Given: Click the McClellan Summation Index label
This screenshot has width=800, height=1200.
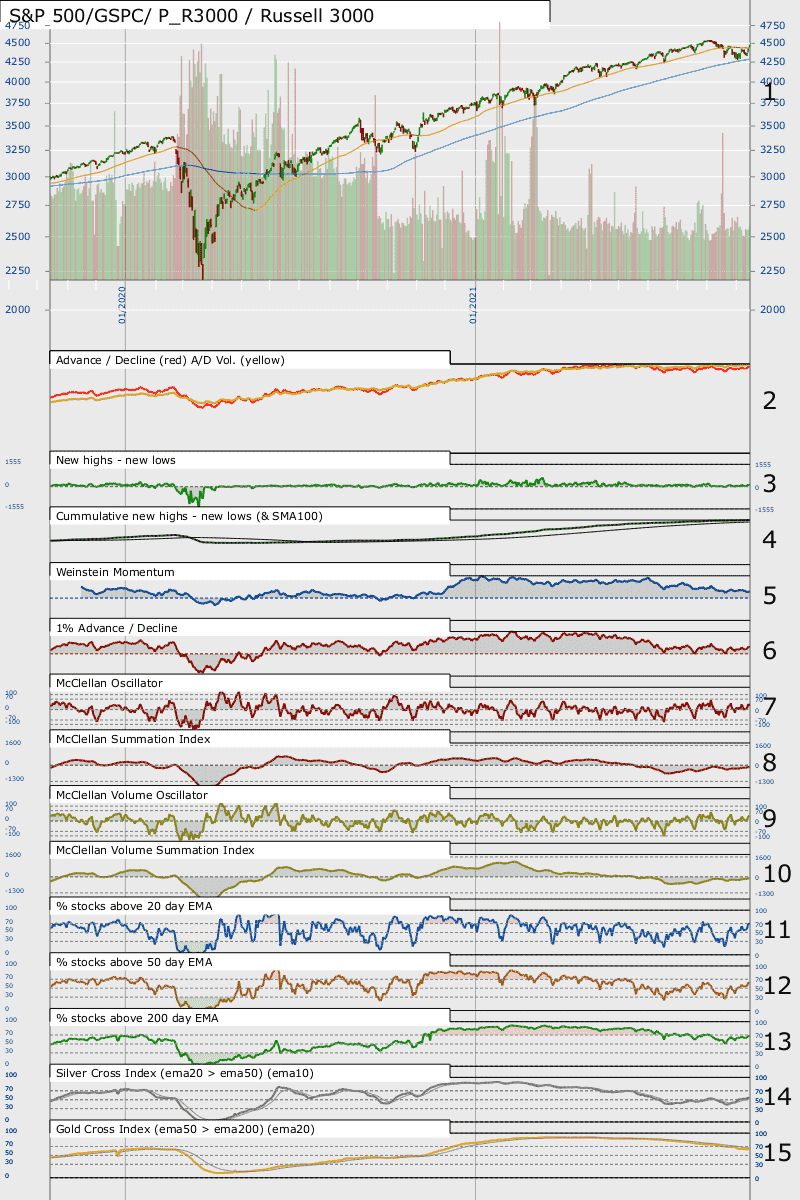Looking at the screenshot, I should (133, 739).
